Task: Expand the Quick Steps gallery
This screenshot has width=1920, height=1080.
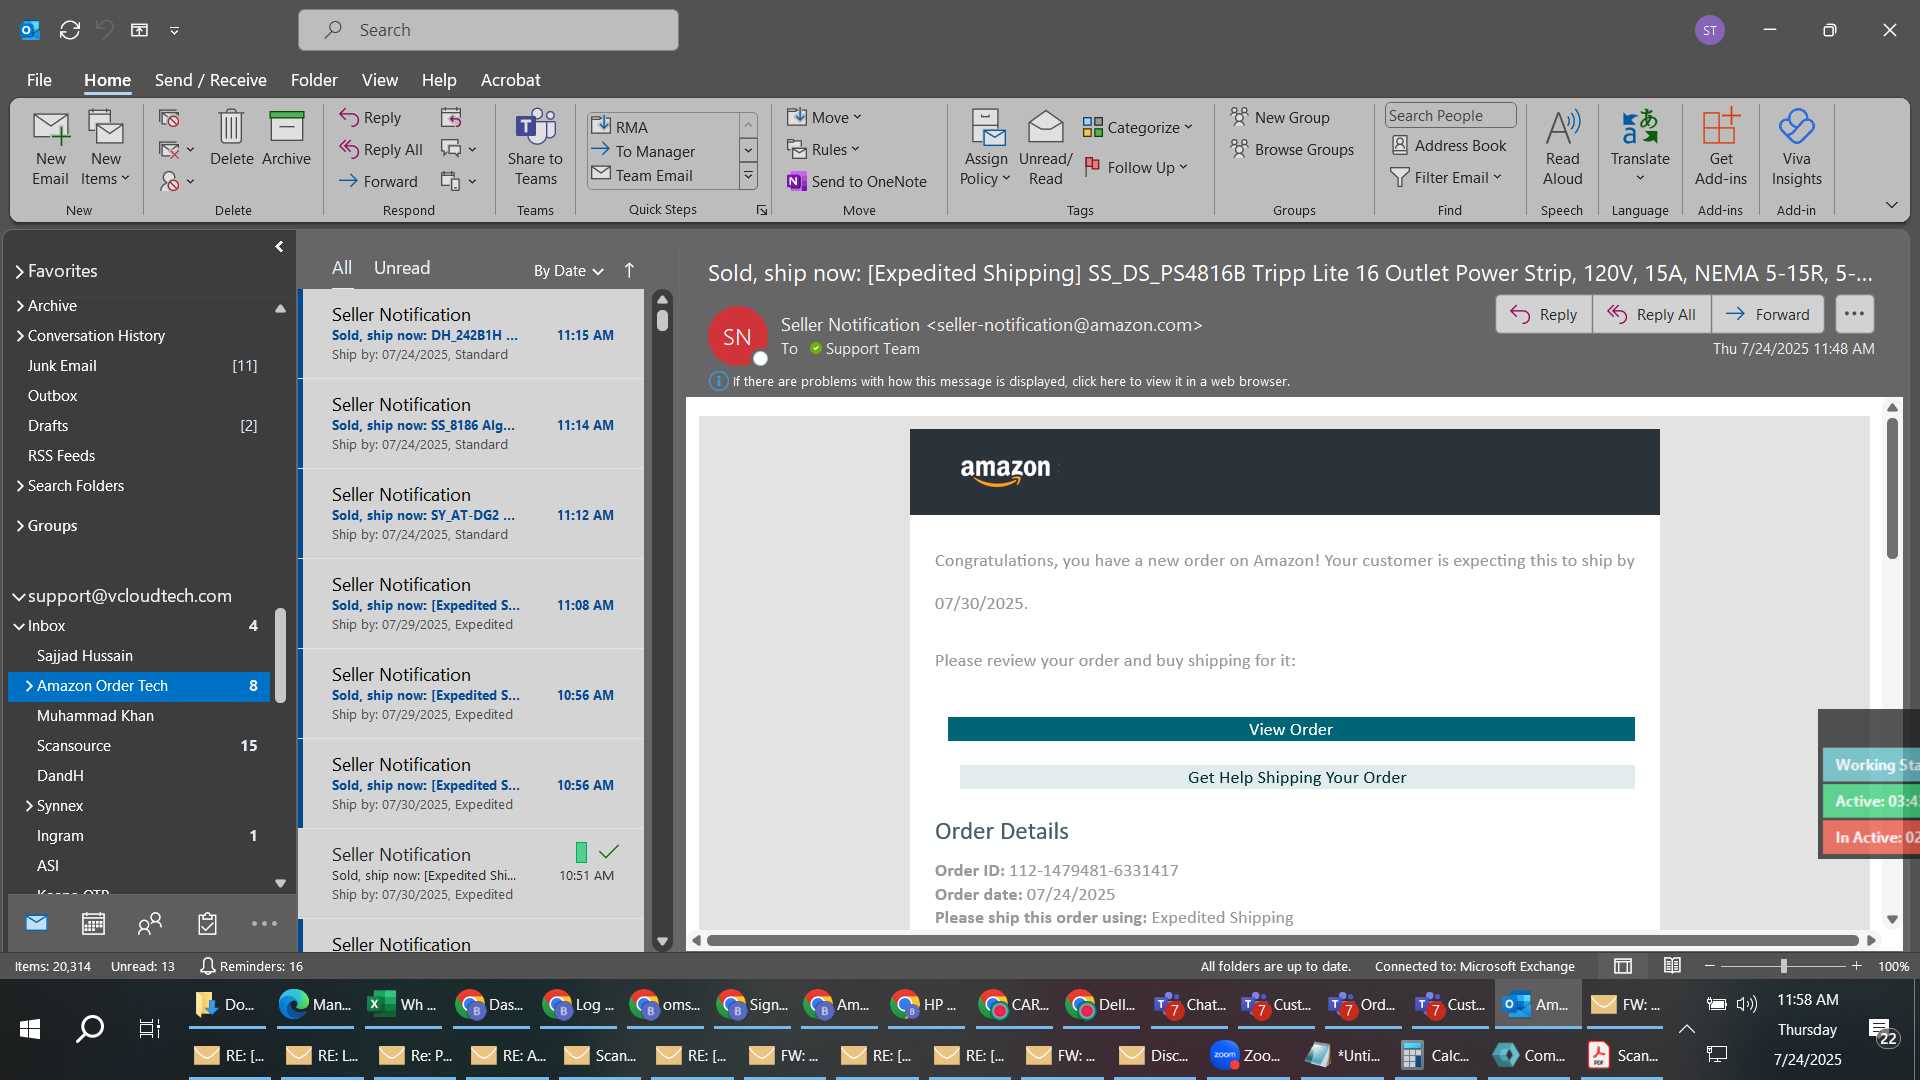Action: click(x=748, y=176)
